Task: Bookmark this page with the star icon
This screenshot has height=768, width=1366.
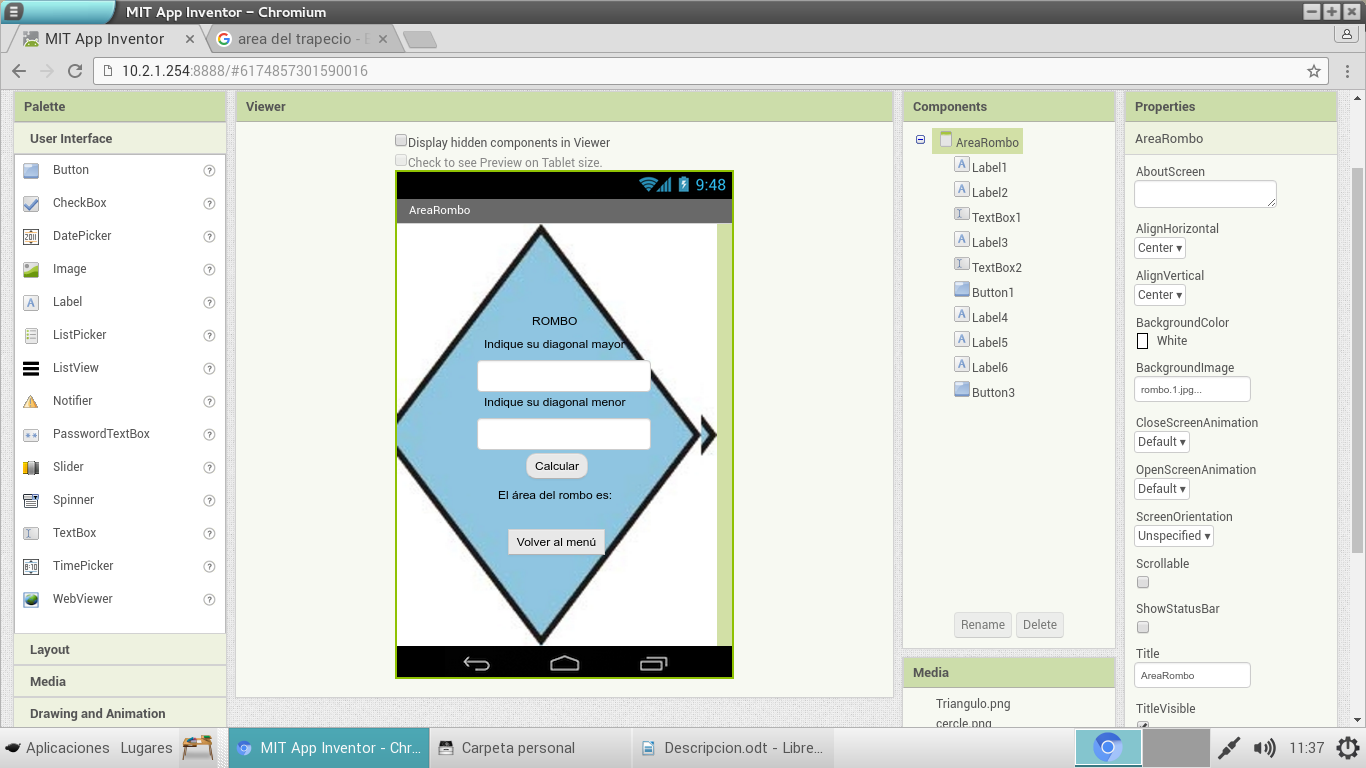Action: pyautogui.click(x=1314, y=71)
